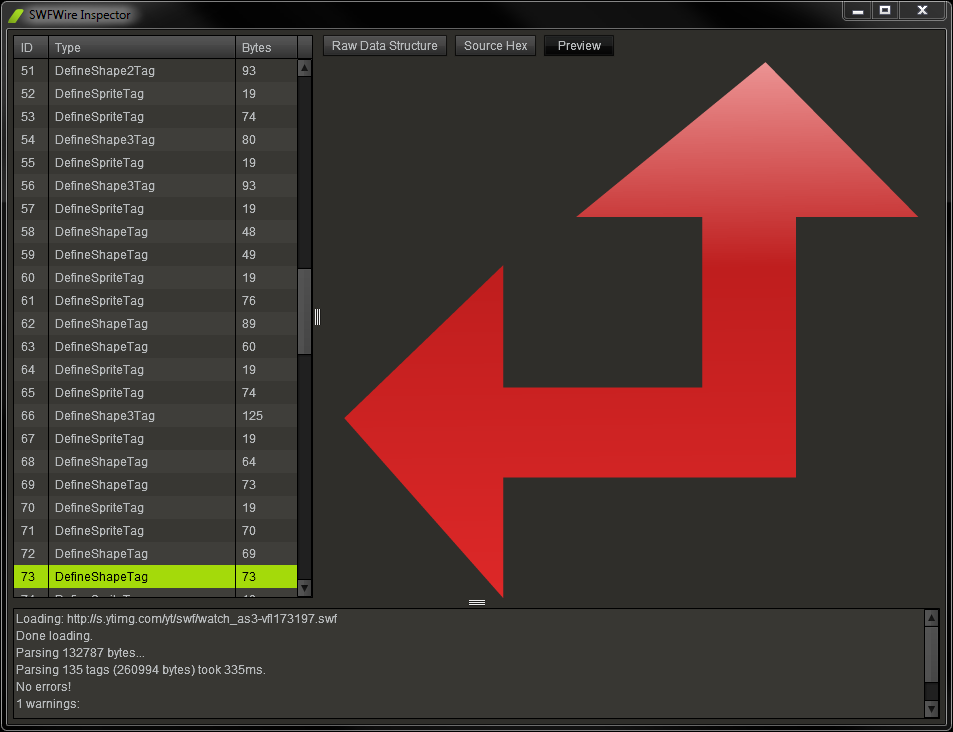The image size is (953, 732).
Task: Select the Preview tab
Action: click(579, 46)
